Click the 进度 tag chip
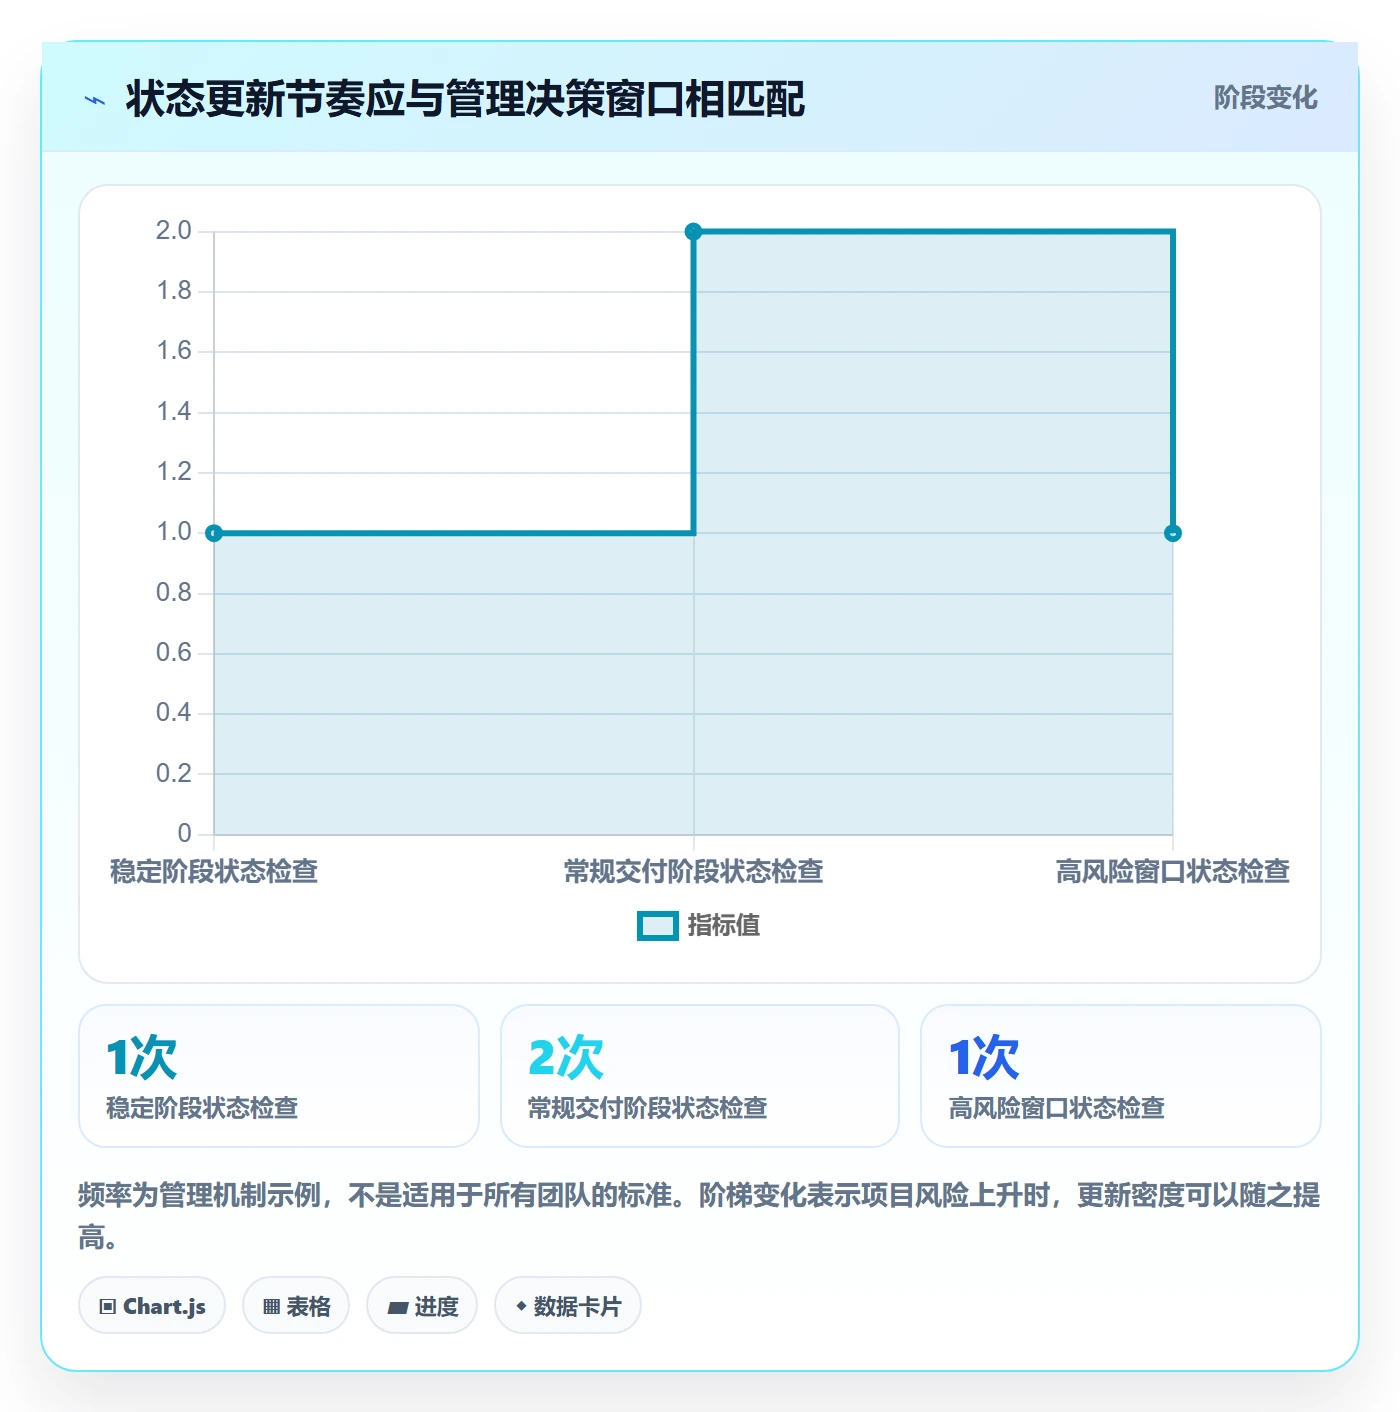Viewport: 1400px width, 1412px height. pyautogui.click(x=422, y=1306)
